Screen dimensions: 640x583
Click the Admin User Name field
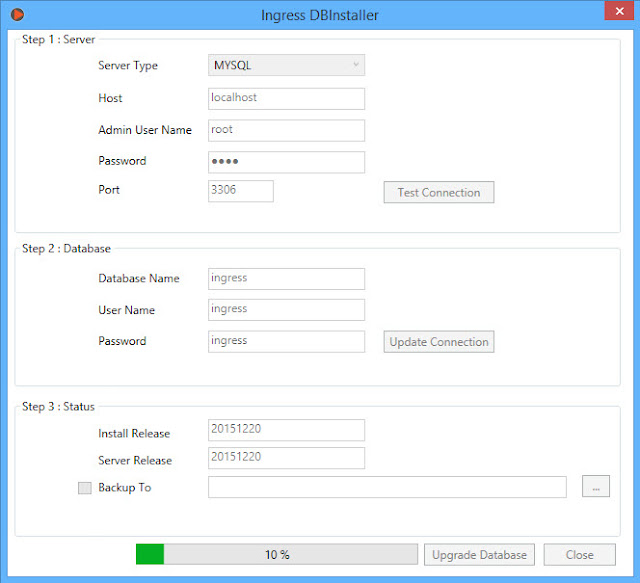pyautogui.click(x=286, y=131)
